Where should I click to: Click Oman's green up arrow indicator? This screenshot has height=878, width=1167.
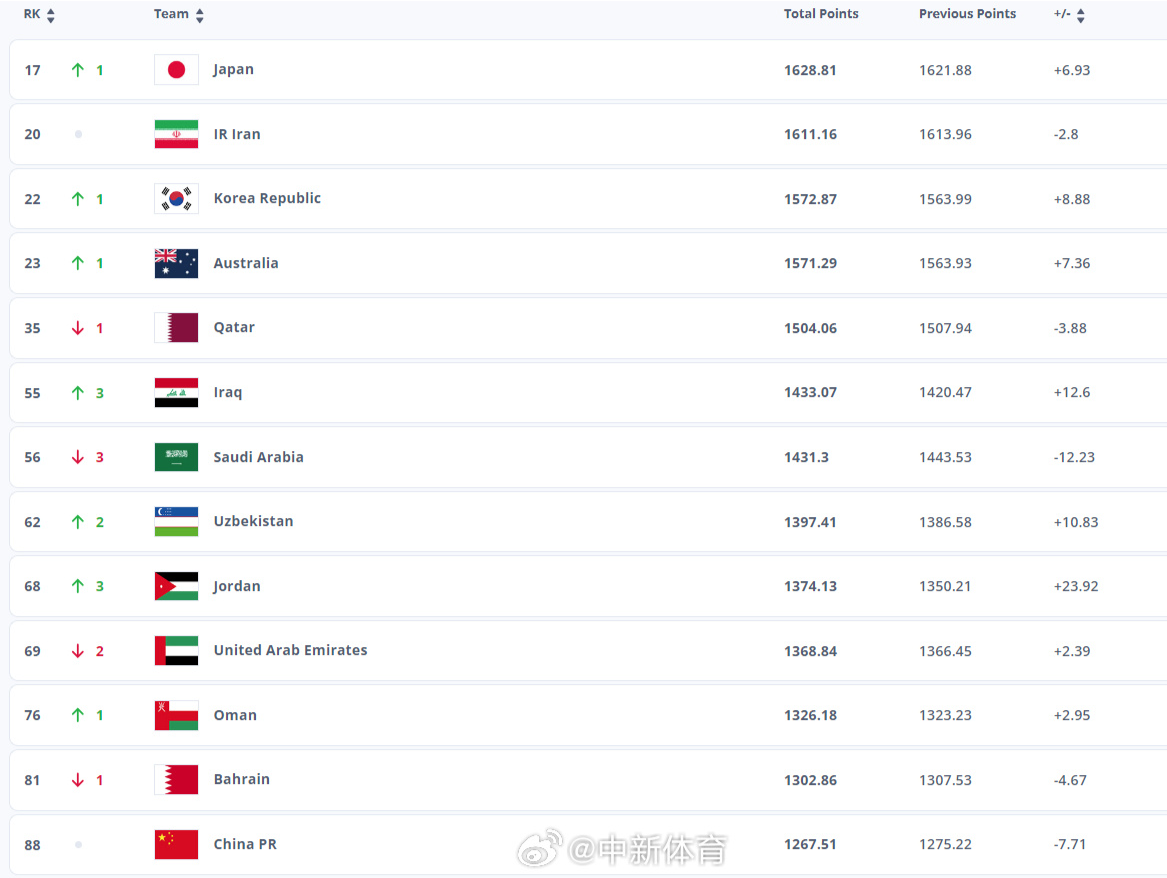tap(77, 715)
